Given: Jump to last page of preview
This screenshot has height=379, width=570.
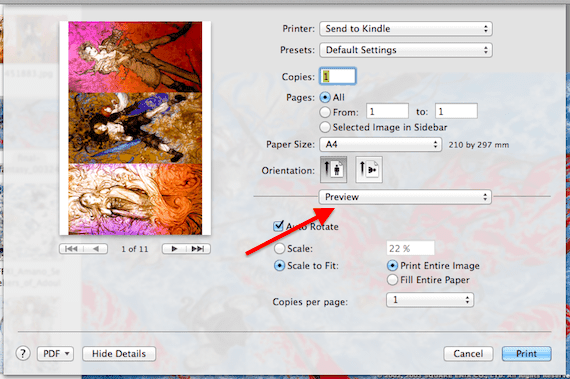Looking at the screenshot, I should (x=198, y=249).
